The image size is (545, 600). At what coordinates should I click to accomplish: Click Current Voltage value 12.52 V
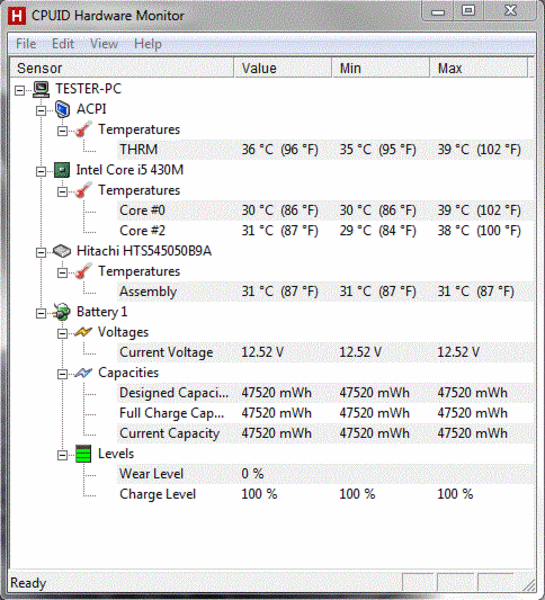click(x=262, y=352)
